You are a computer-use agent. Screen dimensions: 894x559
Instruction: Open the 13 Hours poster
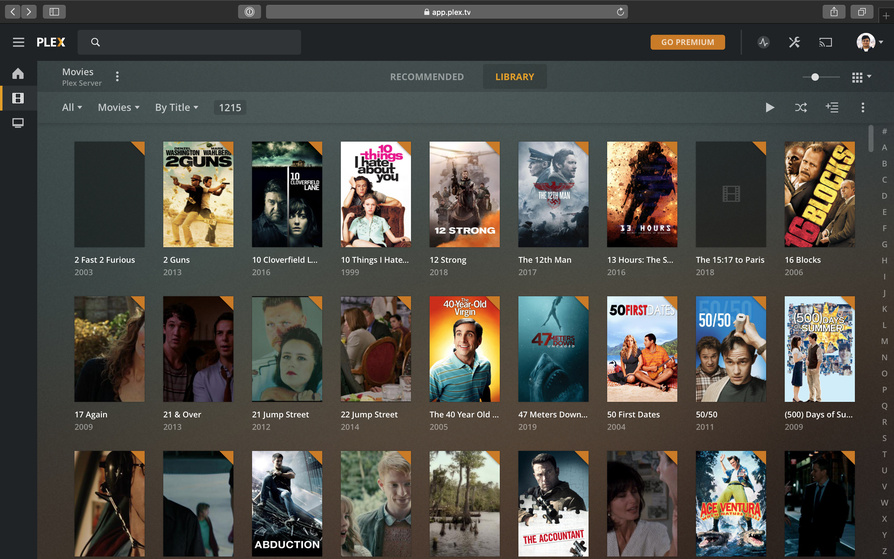pyautogui.click(x=642, y=195)
